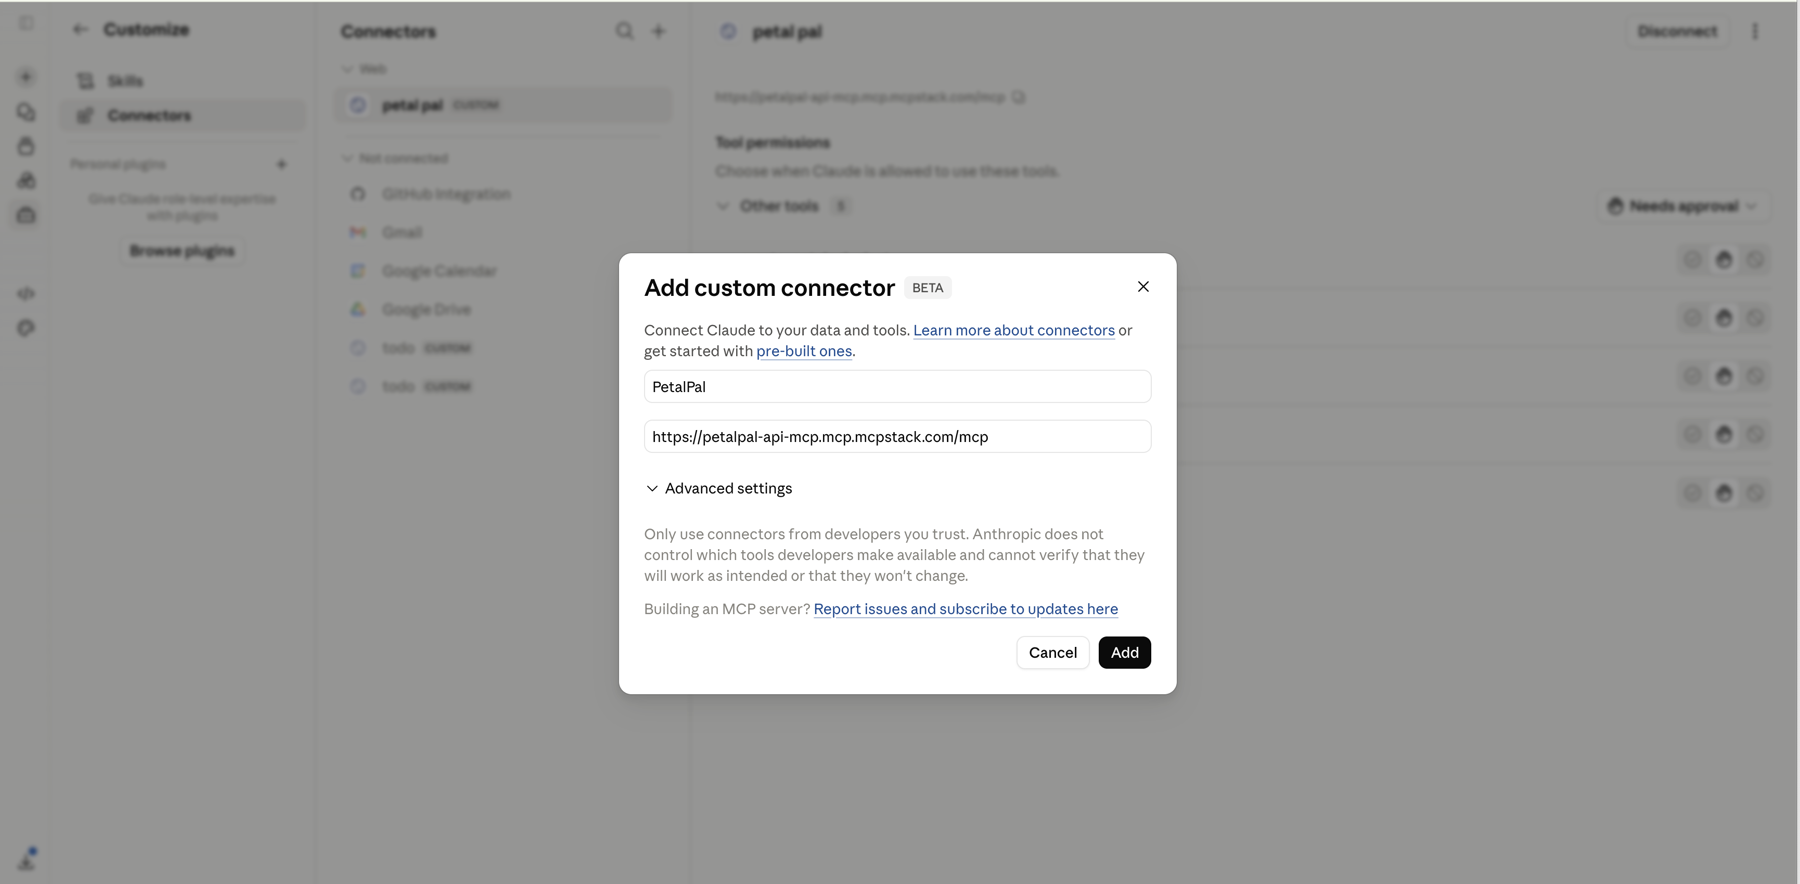This screenshot has width=1800, height=884.
Task: Select the Google Calendar connector
Action: (x=503, y=271)
